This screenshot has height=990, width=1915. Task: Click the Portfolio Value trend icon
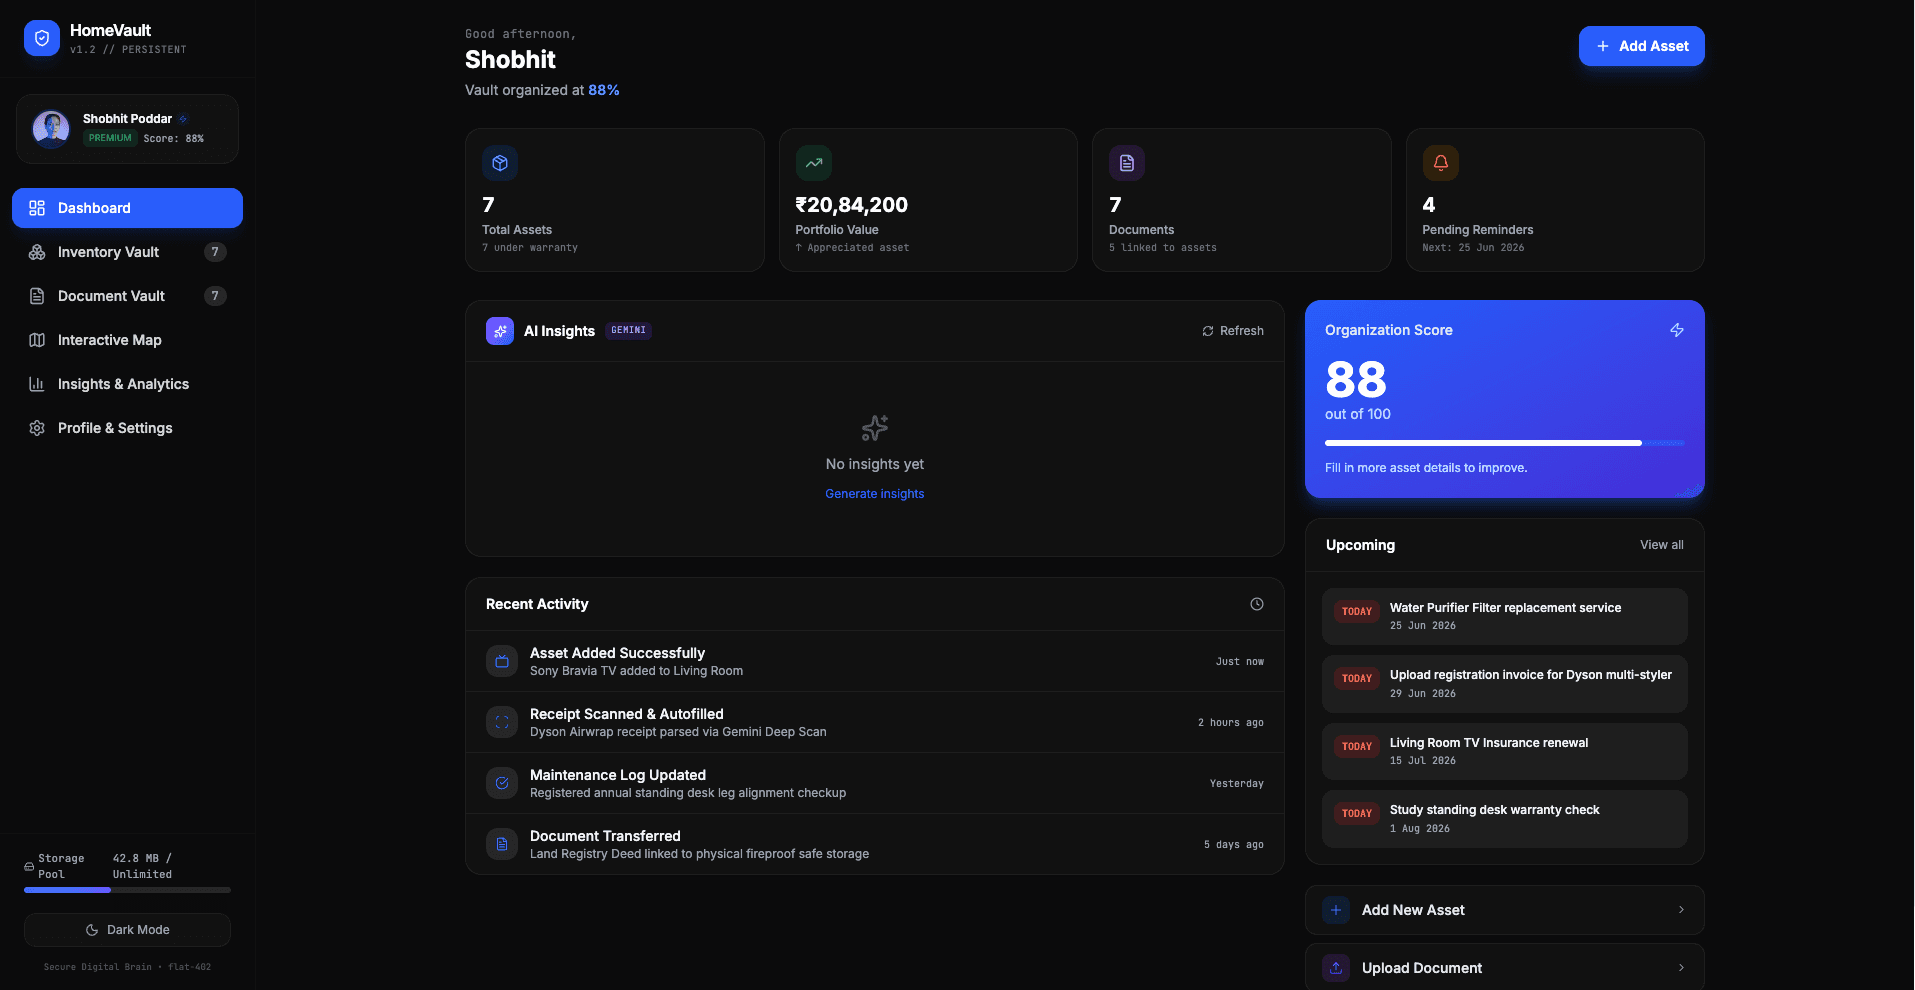tap(814, 163)
